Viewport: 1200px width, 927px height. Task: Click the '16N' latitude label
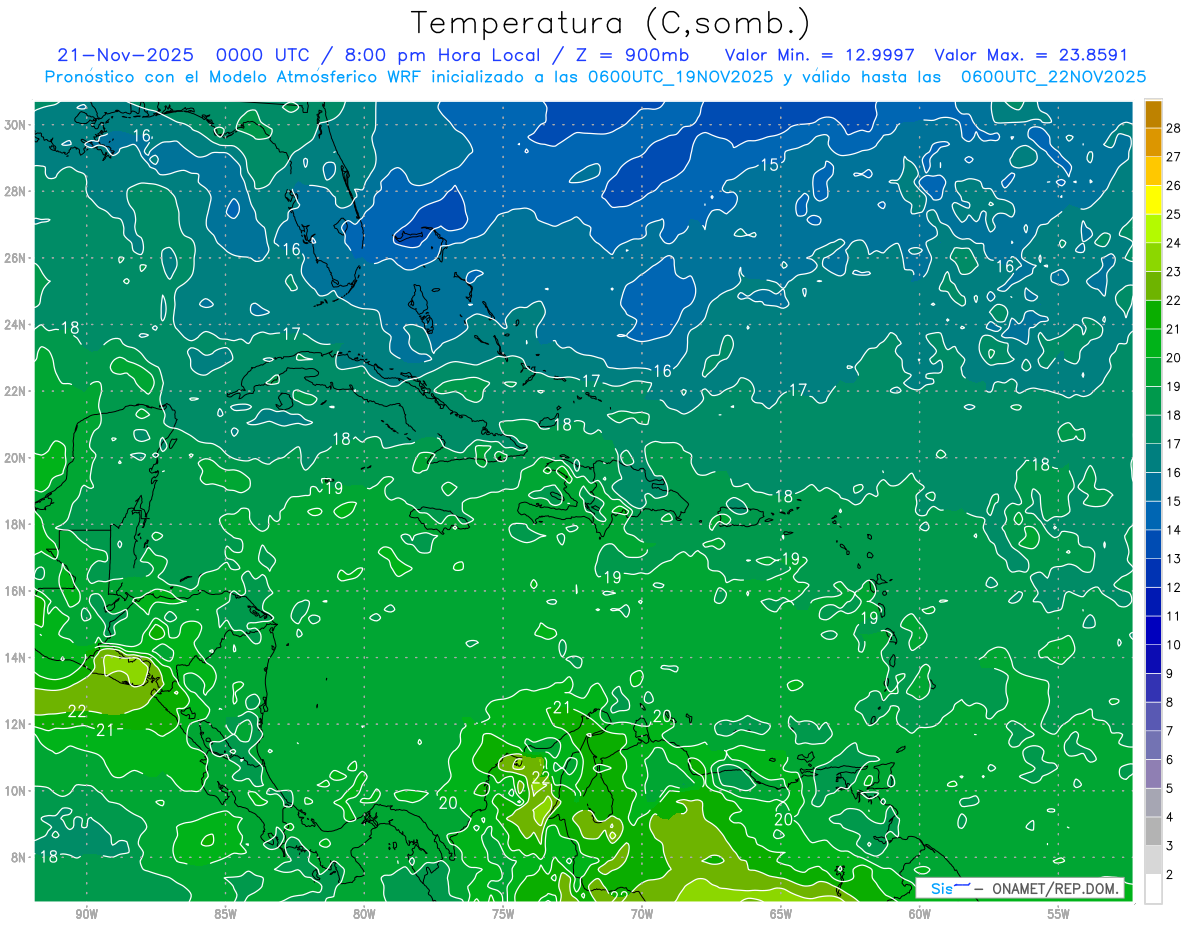(x=17, y=591)
